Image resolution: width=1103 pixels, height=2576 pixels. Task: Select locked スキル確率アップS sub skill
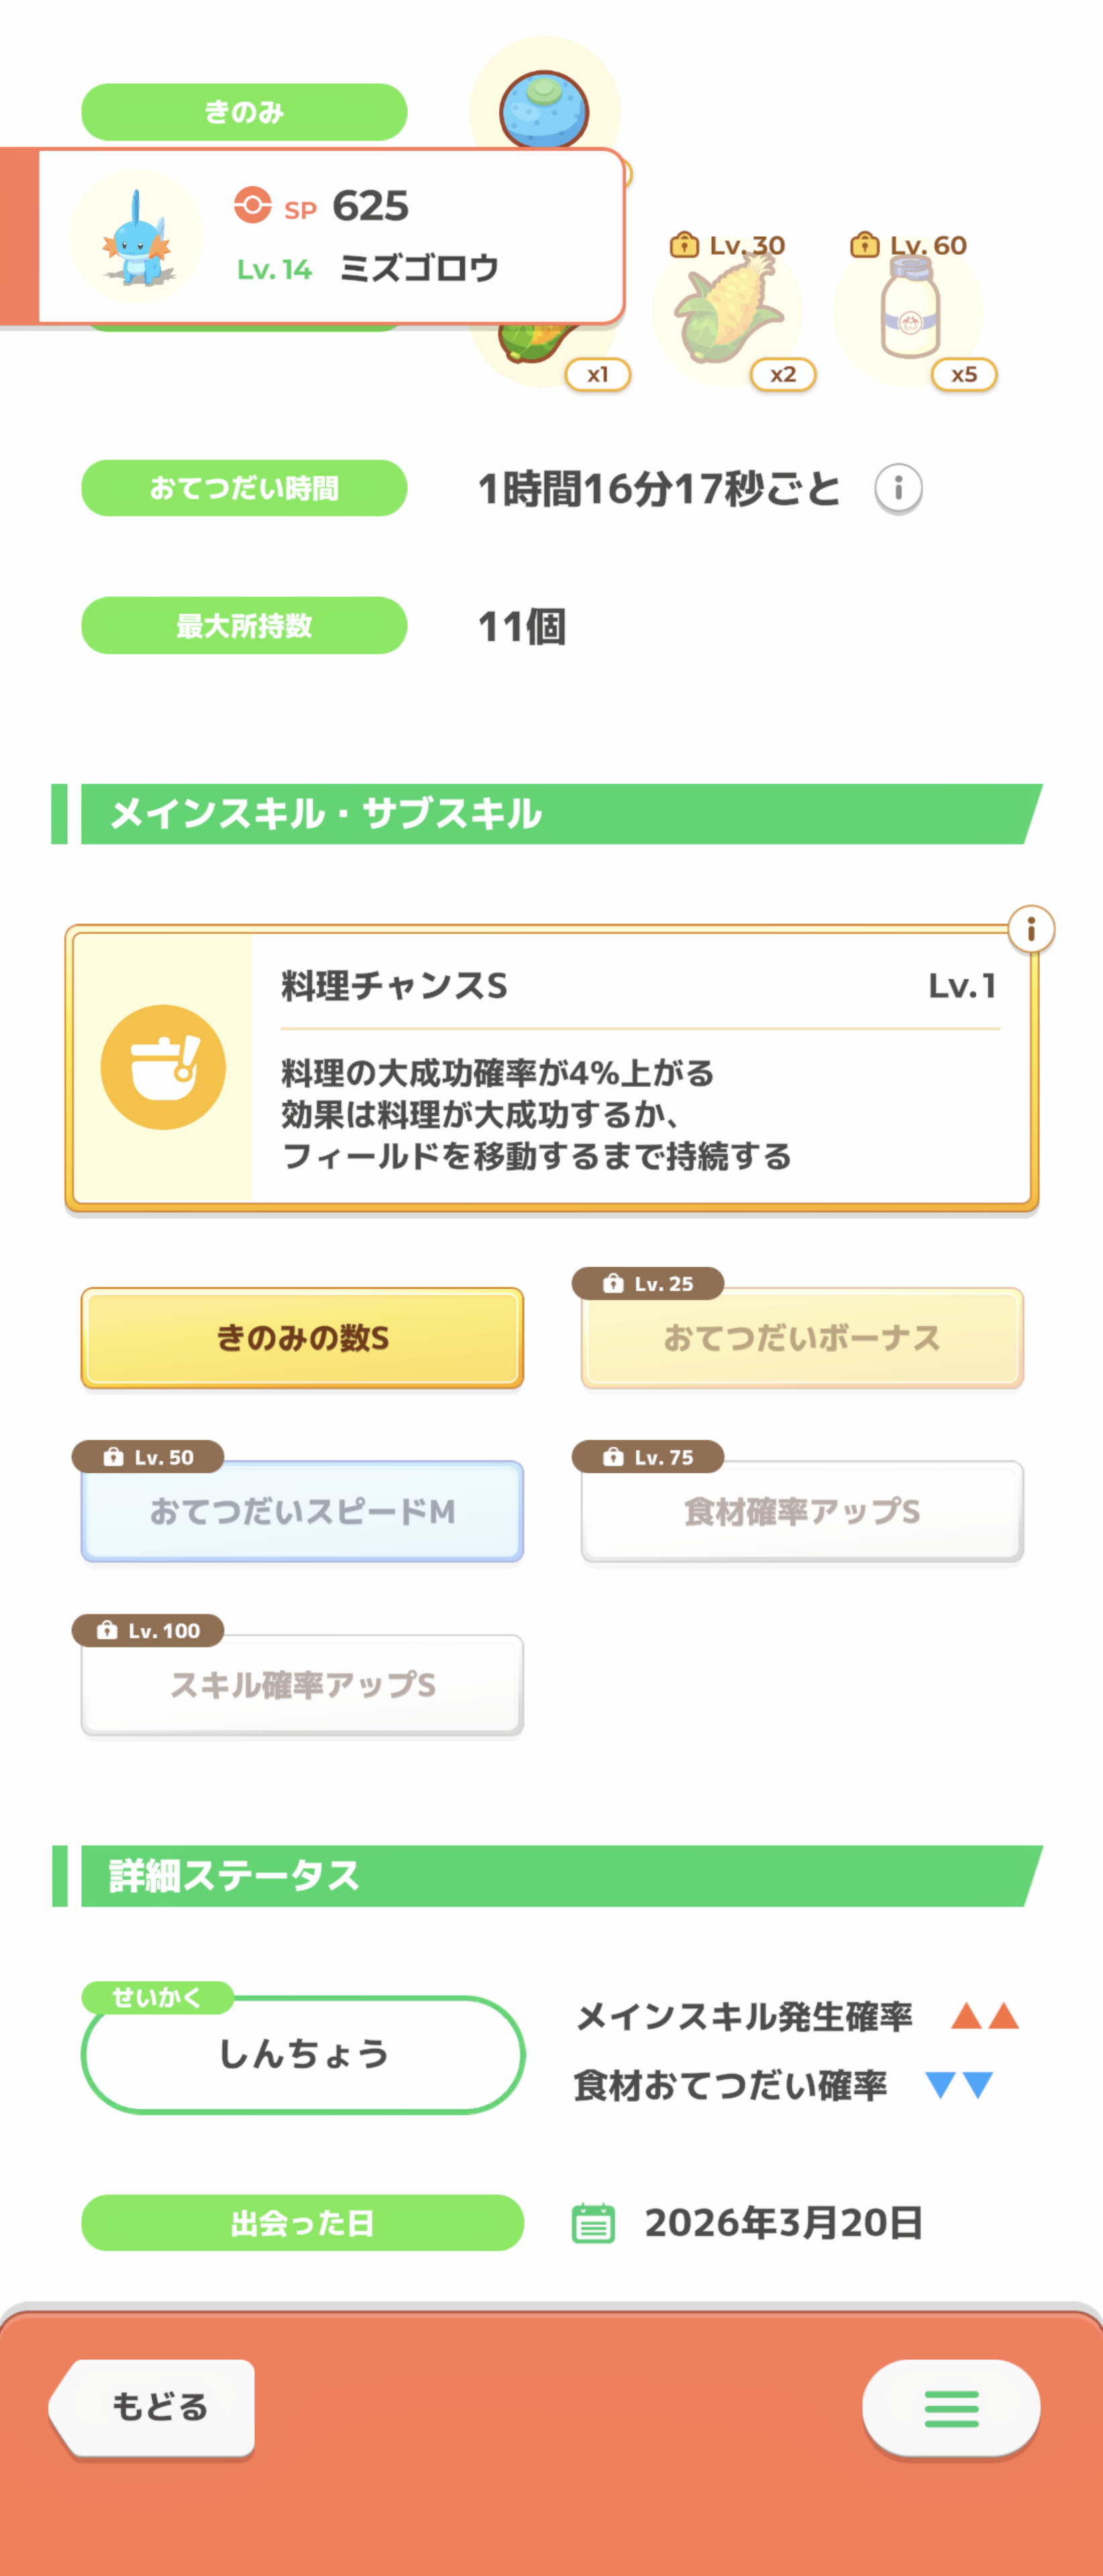click(302, 1685)
